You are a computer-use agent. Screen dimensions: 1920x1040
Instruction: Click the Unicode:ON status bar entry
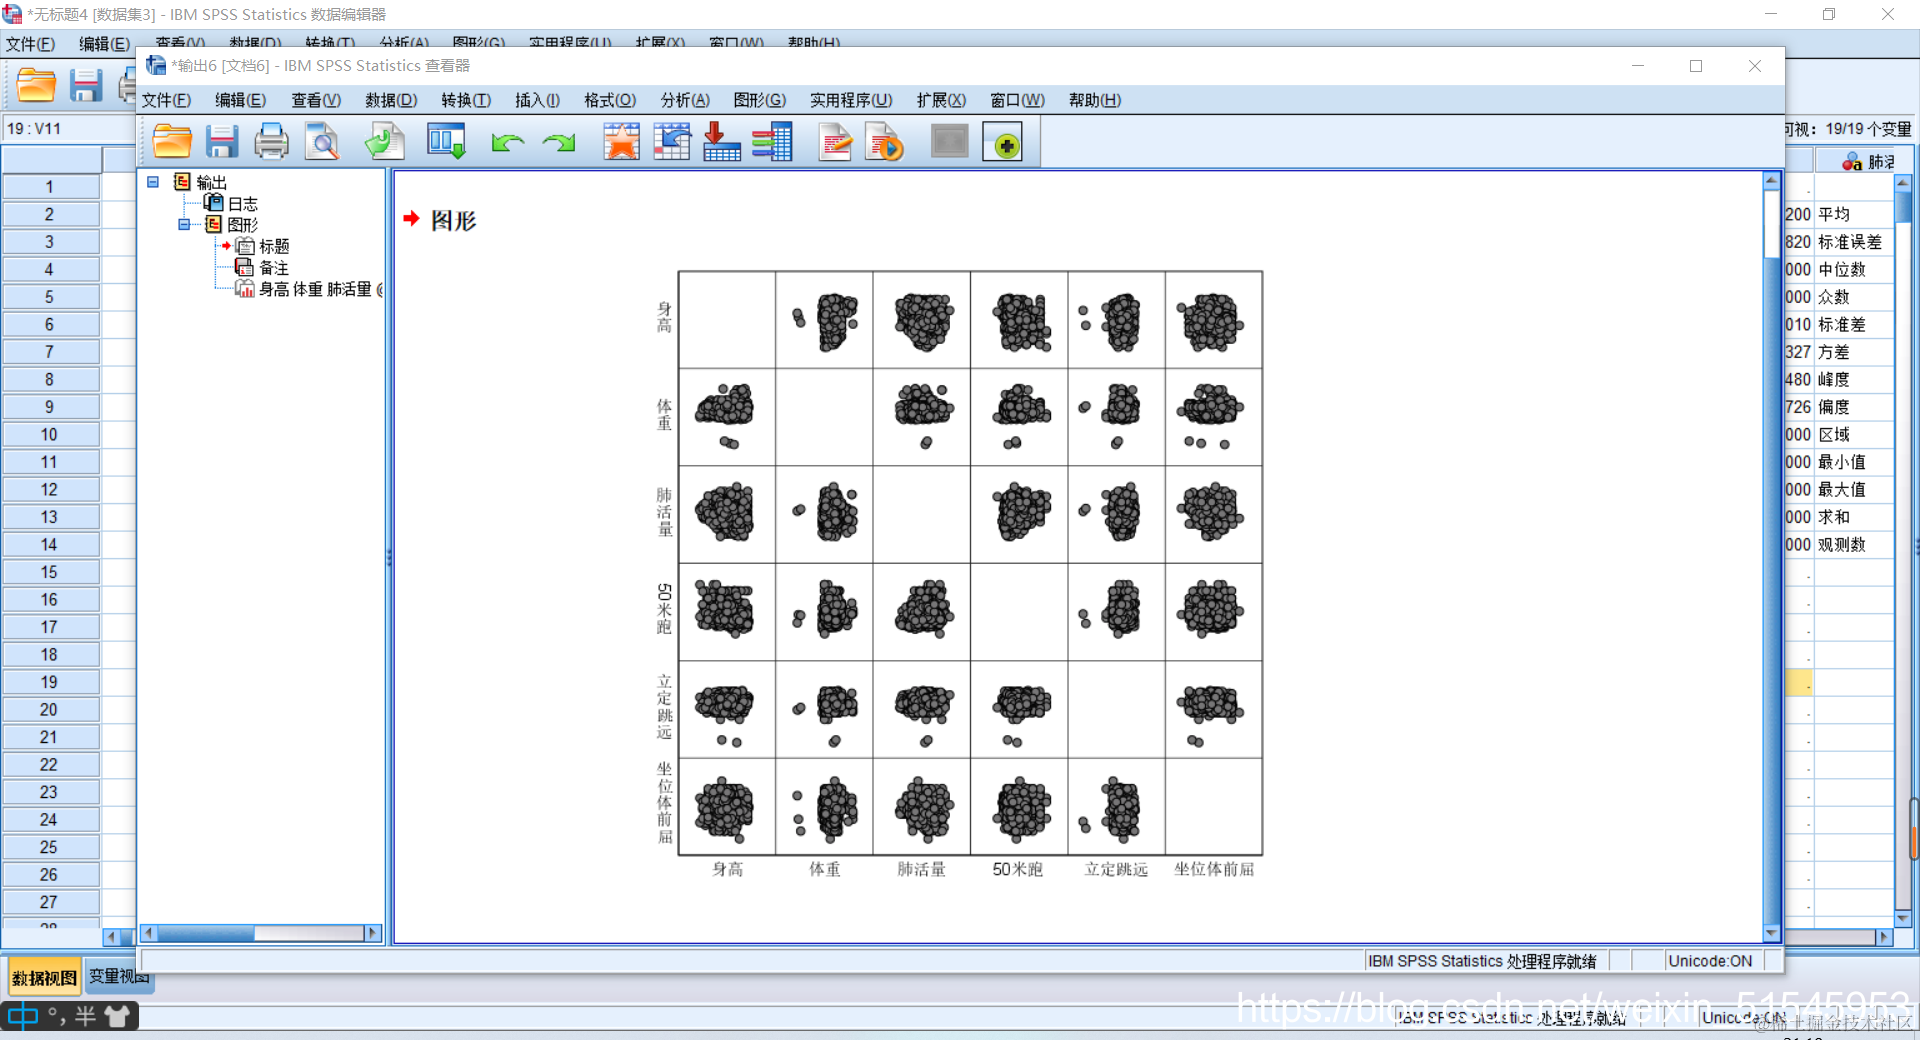(1710, 961)
